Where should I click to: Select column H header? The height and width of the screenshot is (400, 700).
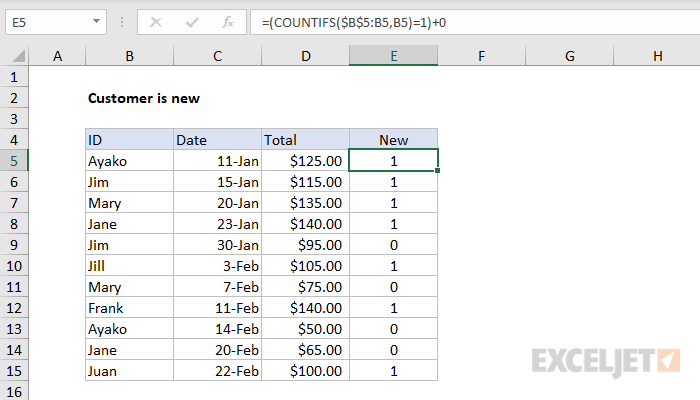pos(658,56)
